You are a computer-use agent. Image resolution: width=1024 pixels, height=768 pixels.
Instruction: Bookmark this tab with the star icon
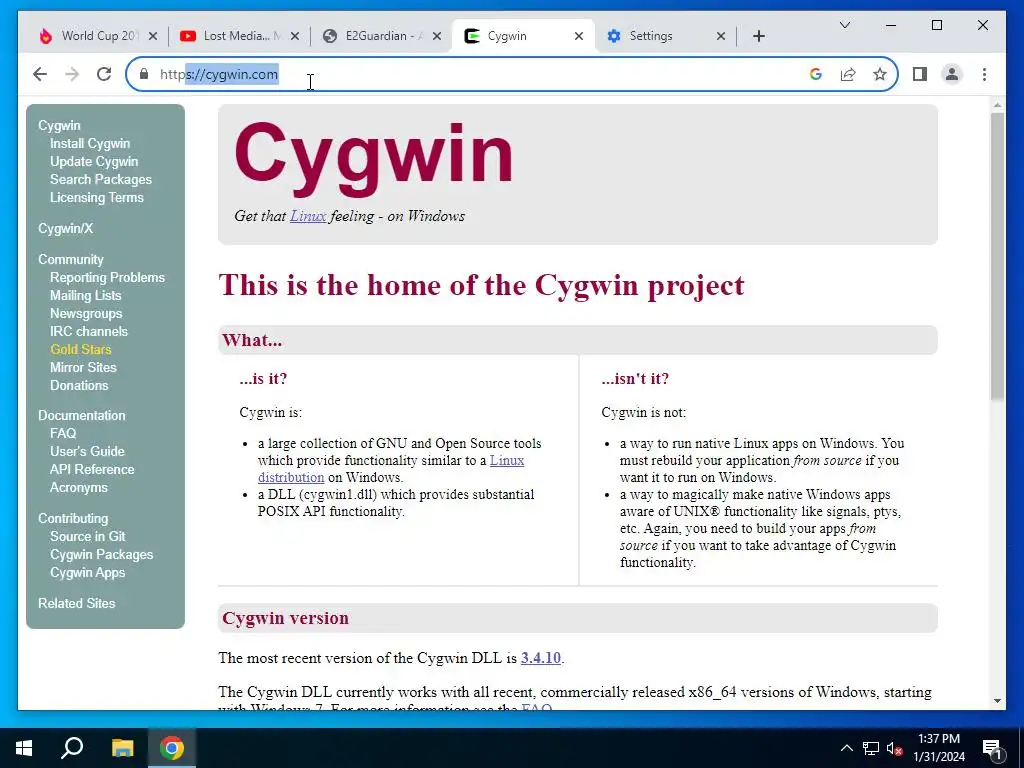click(880, 74)
